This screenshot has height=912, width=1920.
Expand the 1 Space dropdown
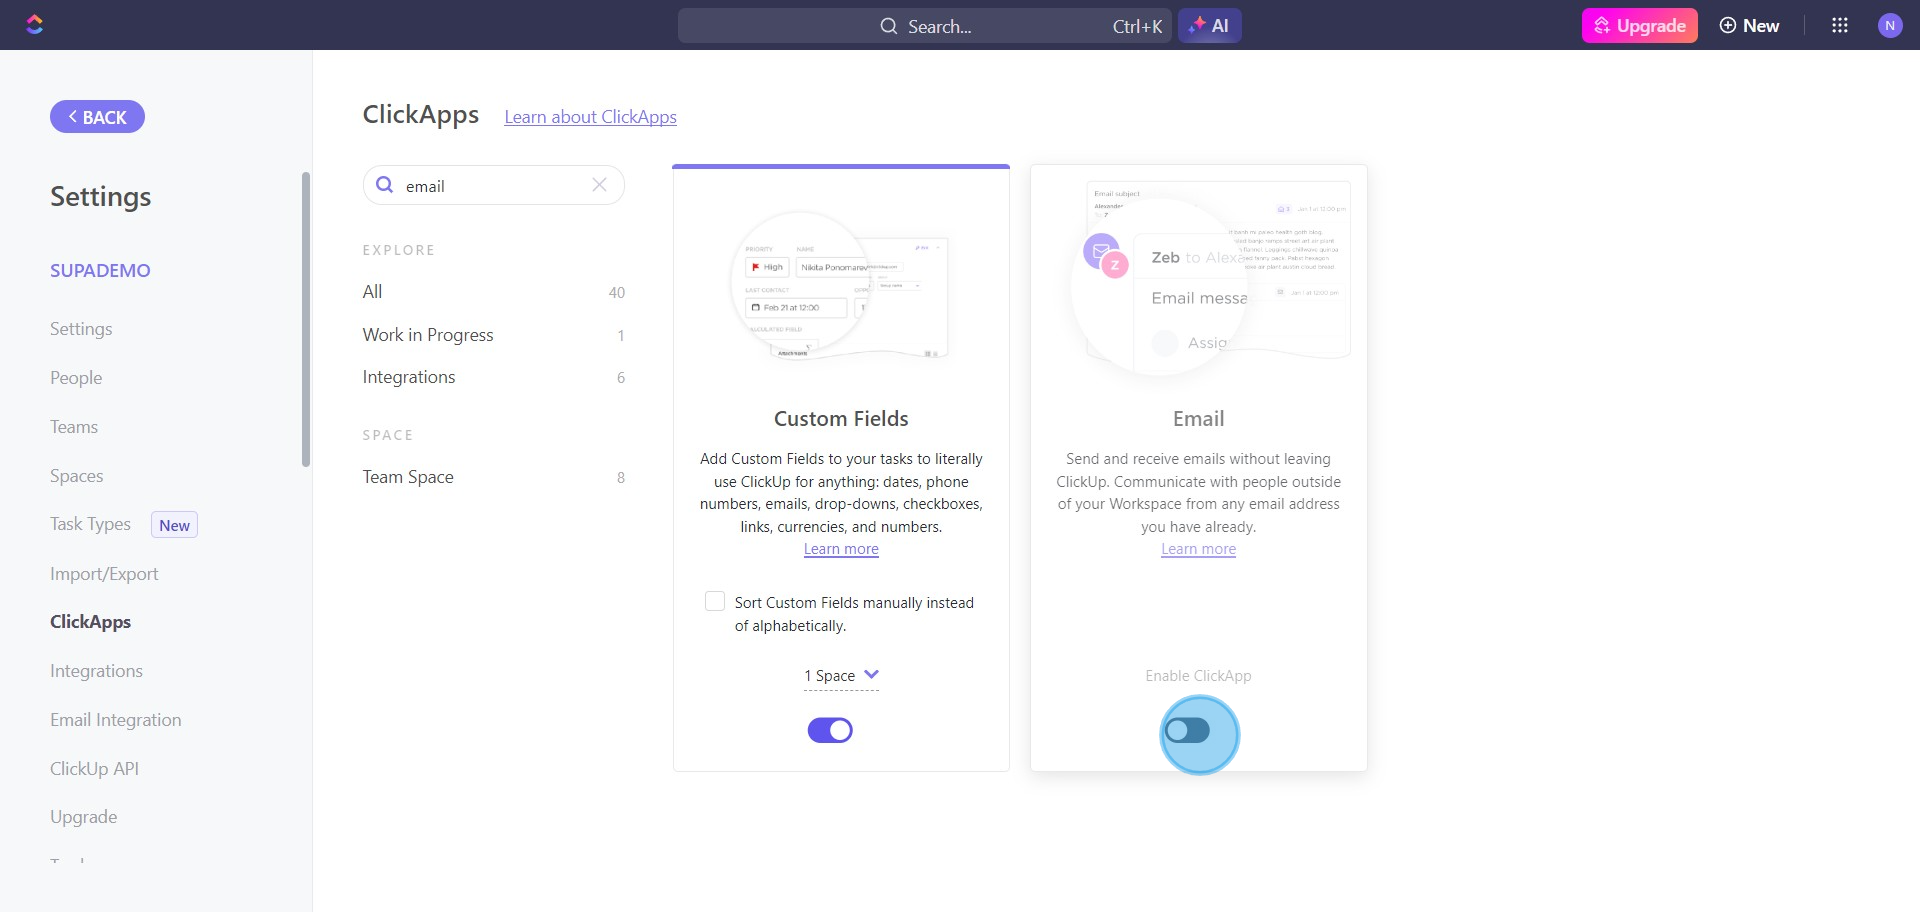[x=841, y=676]
